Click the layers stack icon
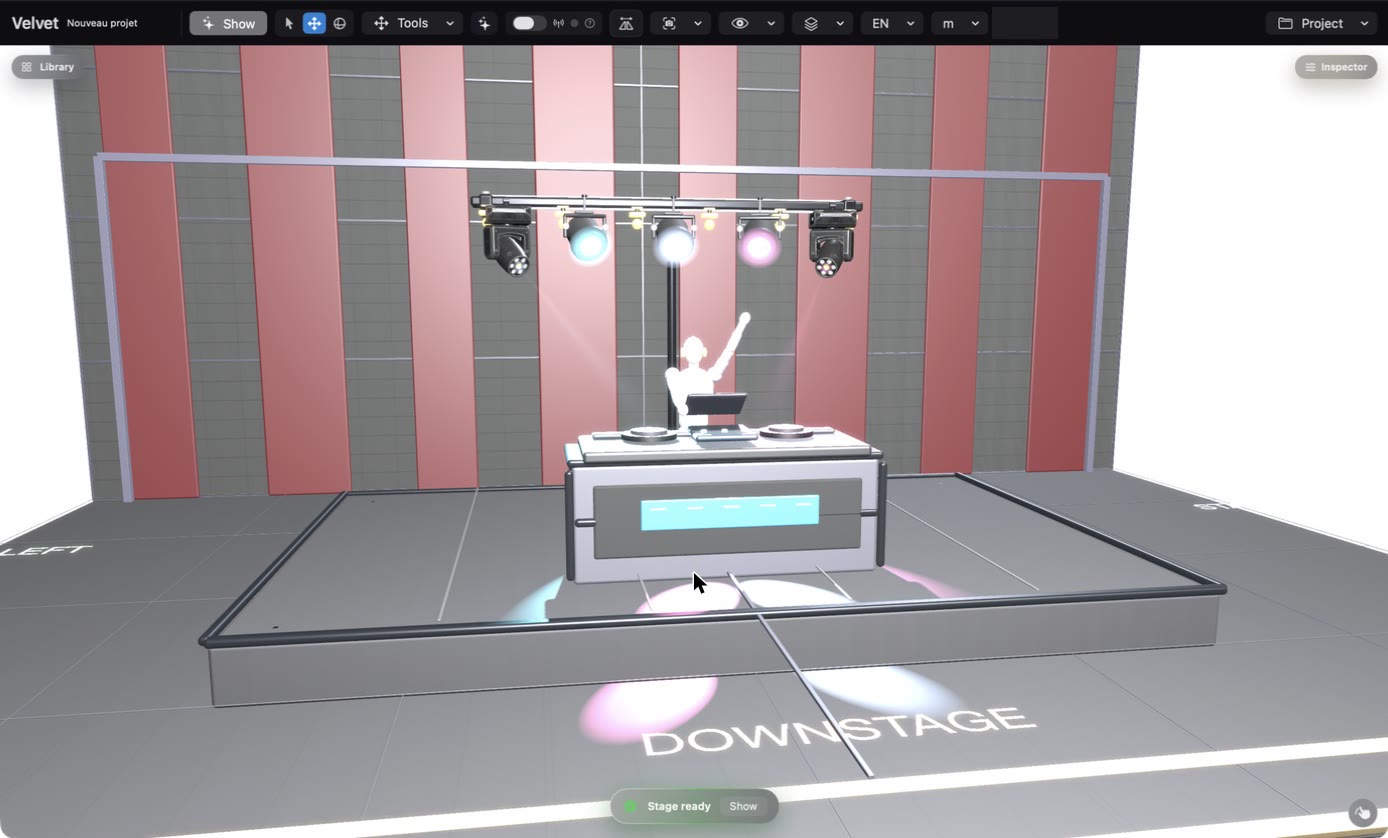 pyautogui.click(x=811, y=23)
